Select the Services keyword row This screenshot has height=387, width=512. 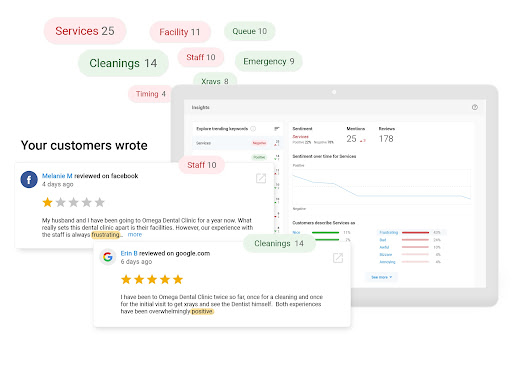tap(237, 143)
